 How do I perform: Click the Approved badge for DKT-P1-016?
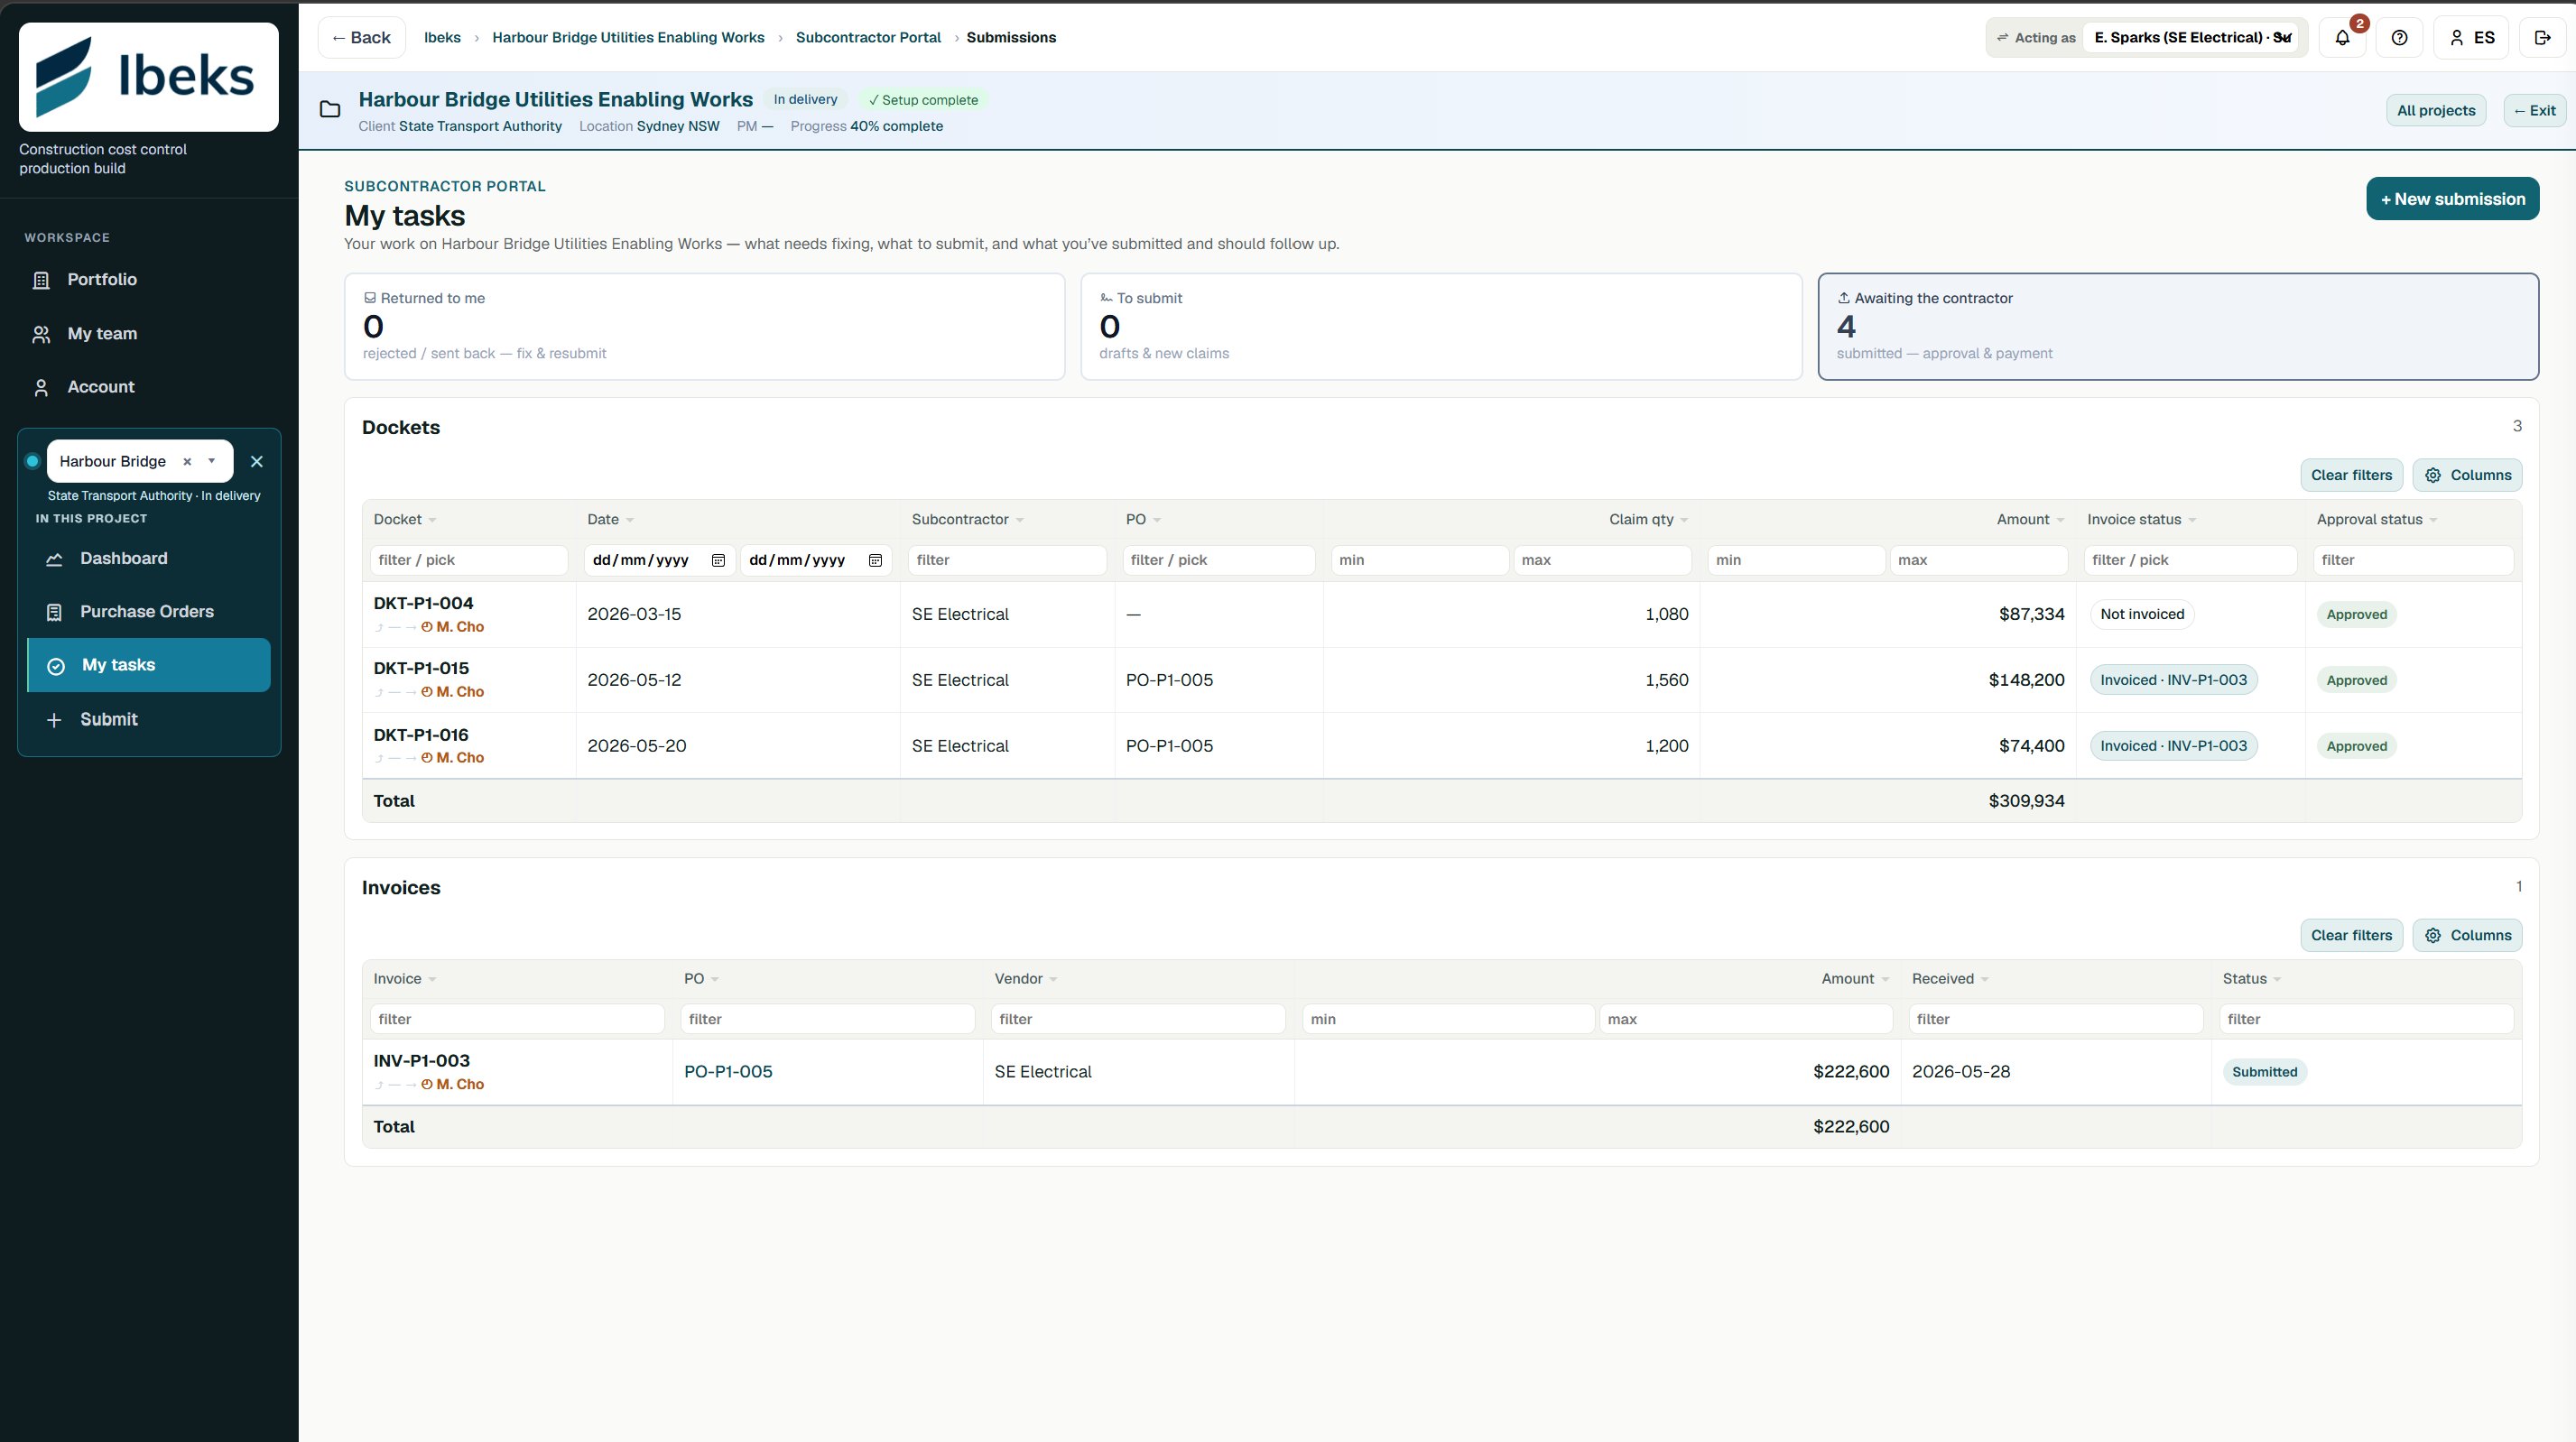coord(2356,746)
